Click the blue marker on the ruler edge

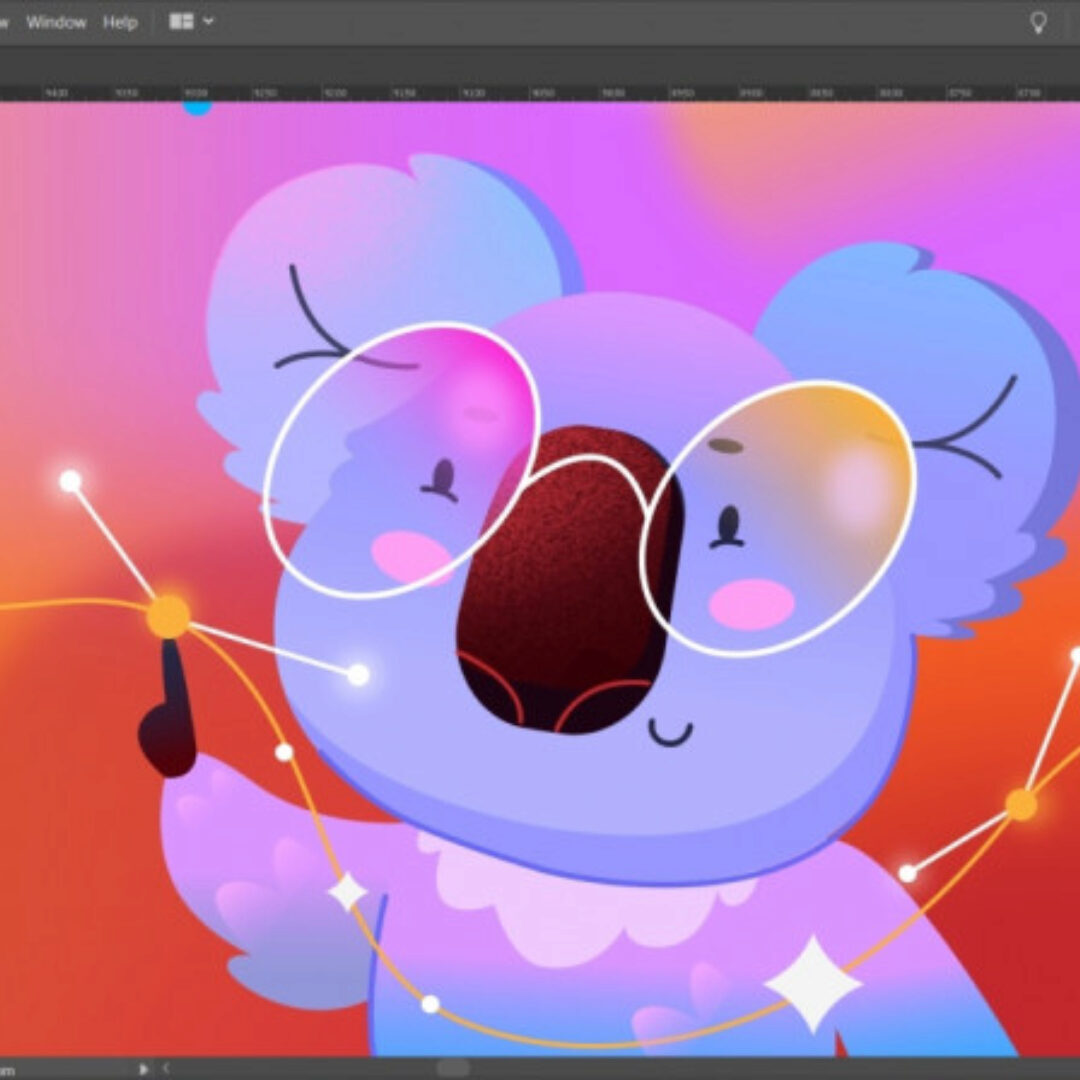point(197,106)
